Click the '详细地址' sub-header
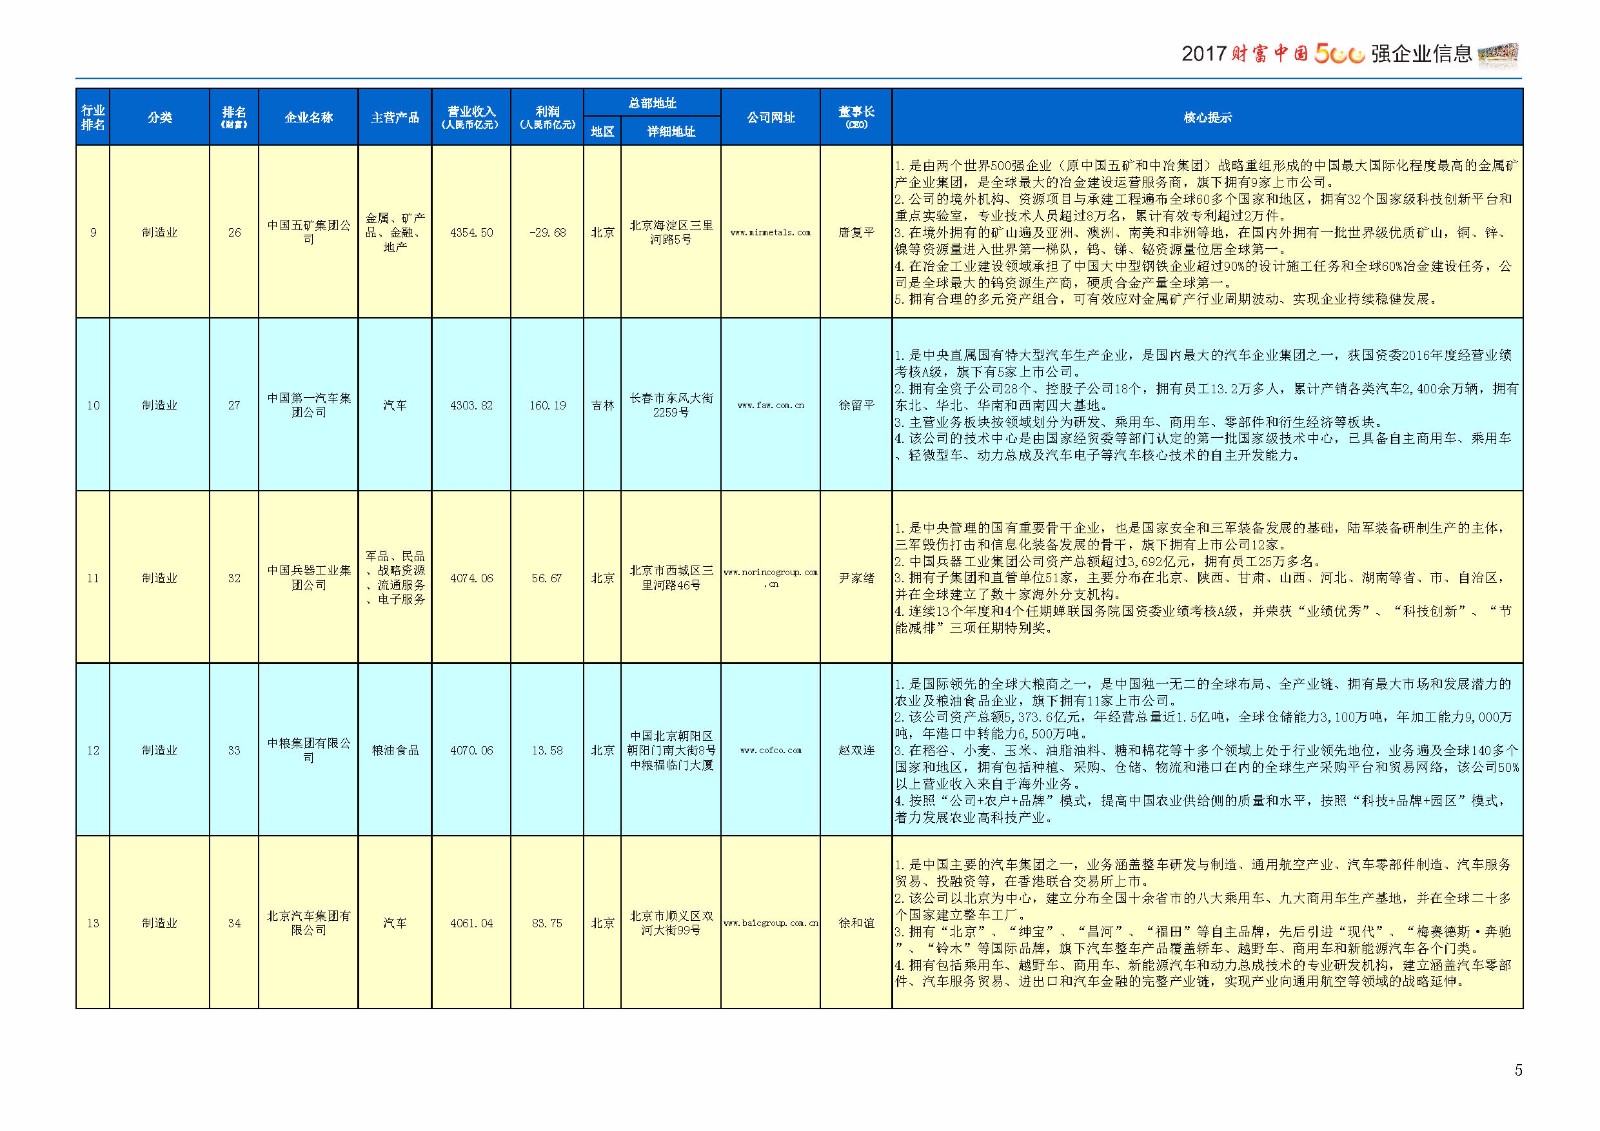 tap(670, 131)
